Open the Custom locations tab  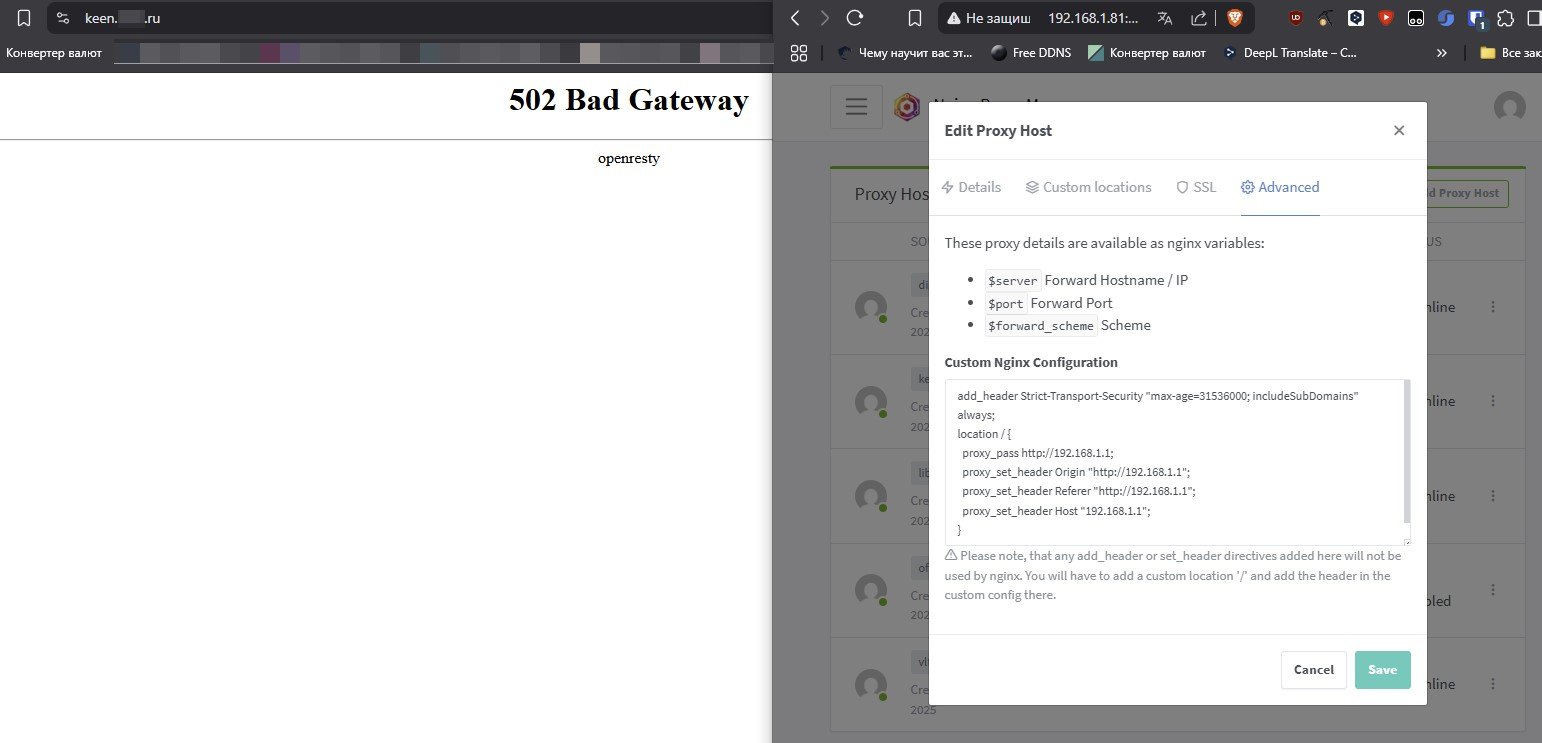1088,187
